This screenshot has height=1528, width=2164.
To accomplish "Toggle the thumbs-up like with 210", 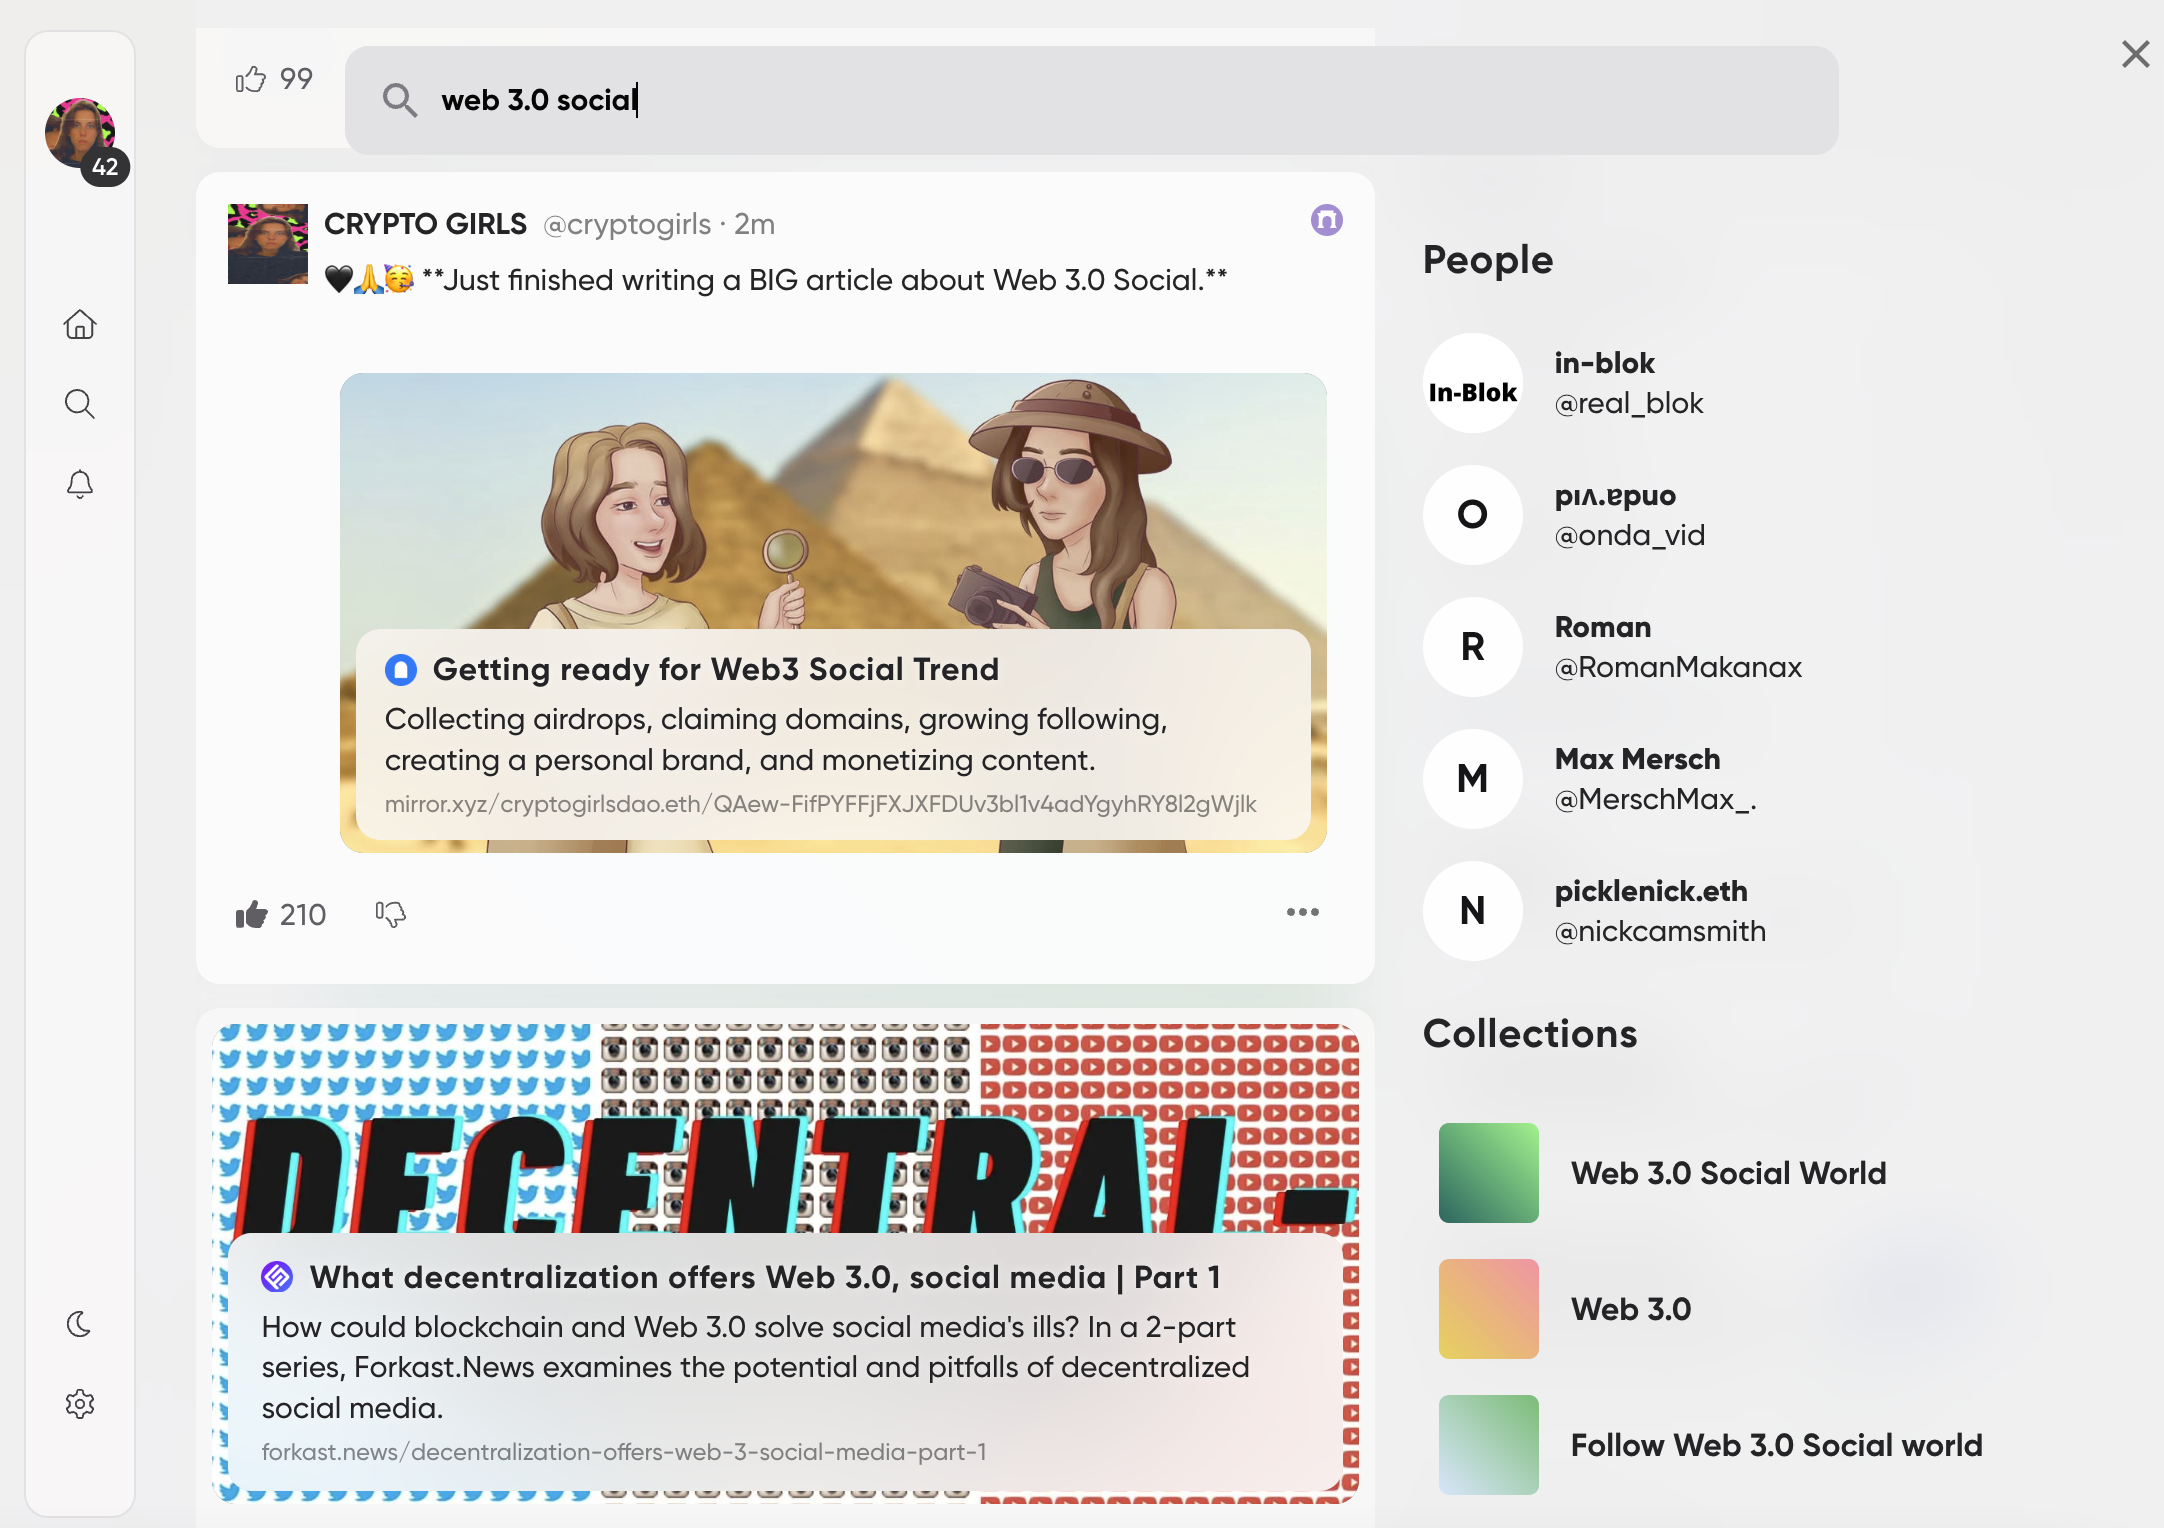I will click(252, 914).
